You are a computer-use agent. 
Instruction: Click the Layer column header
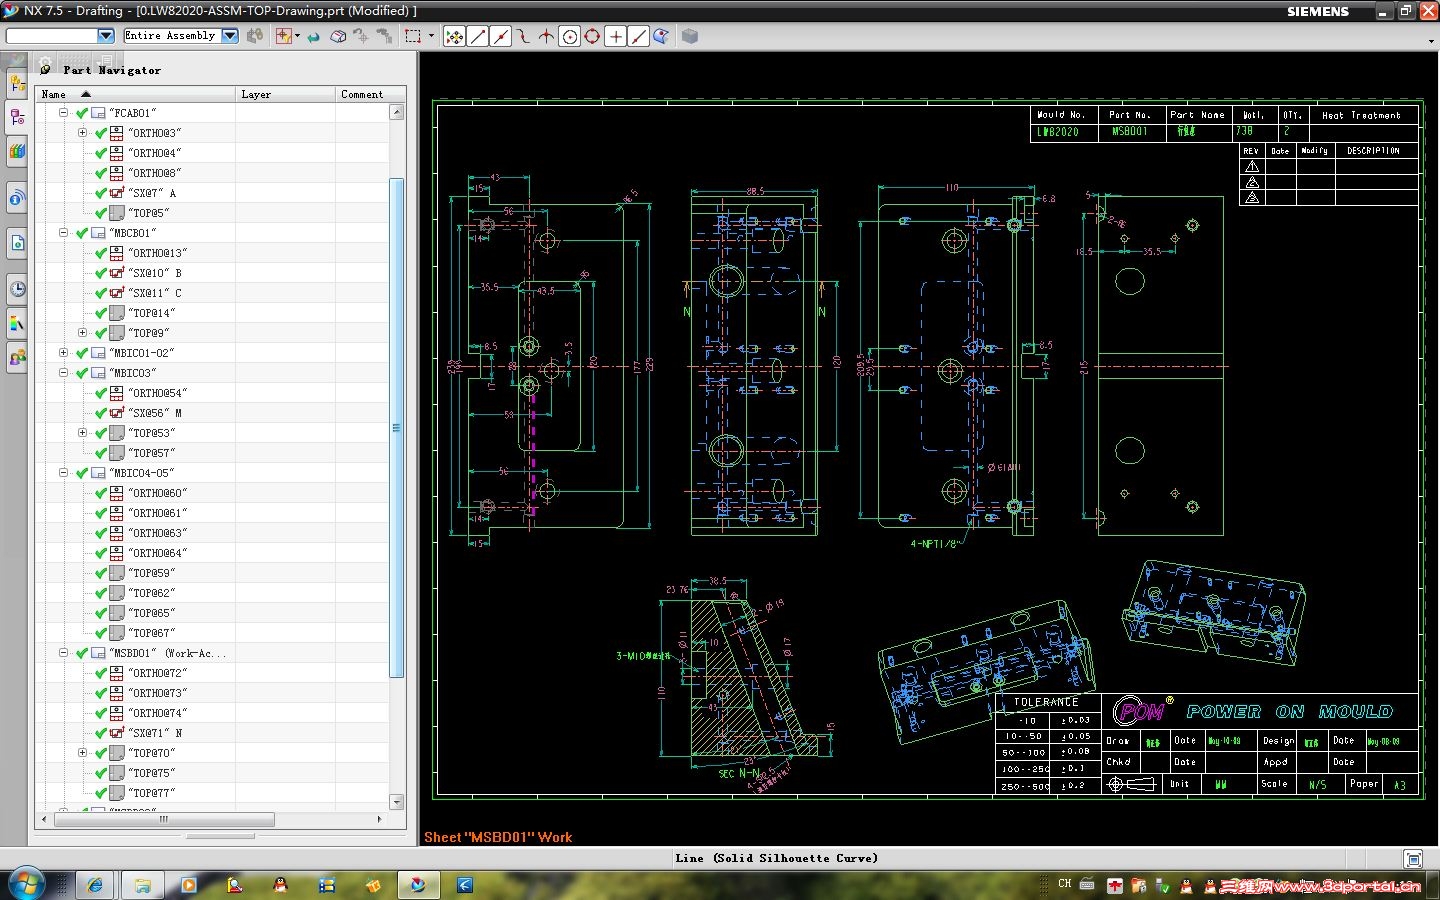click(285, 94)
